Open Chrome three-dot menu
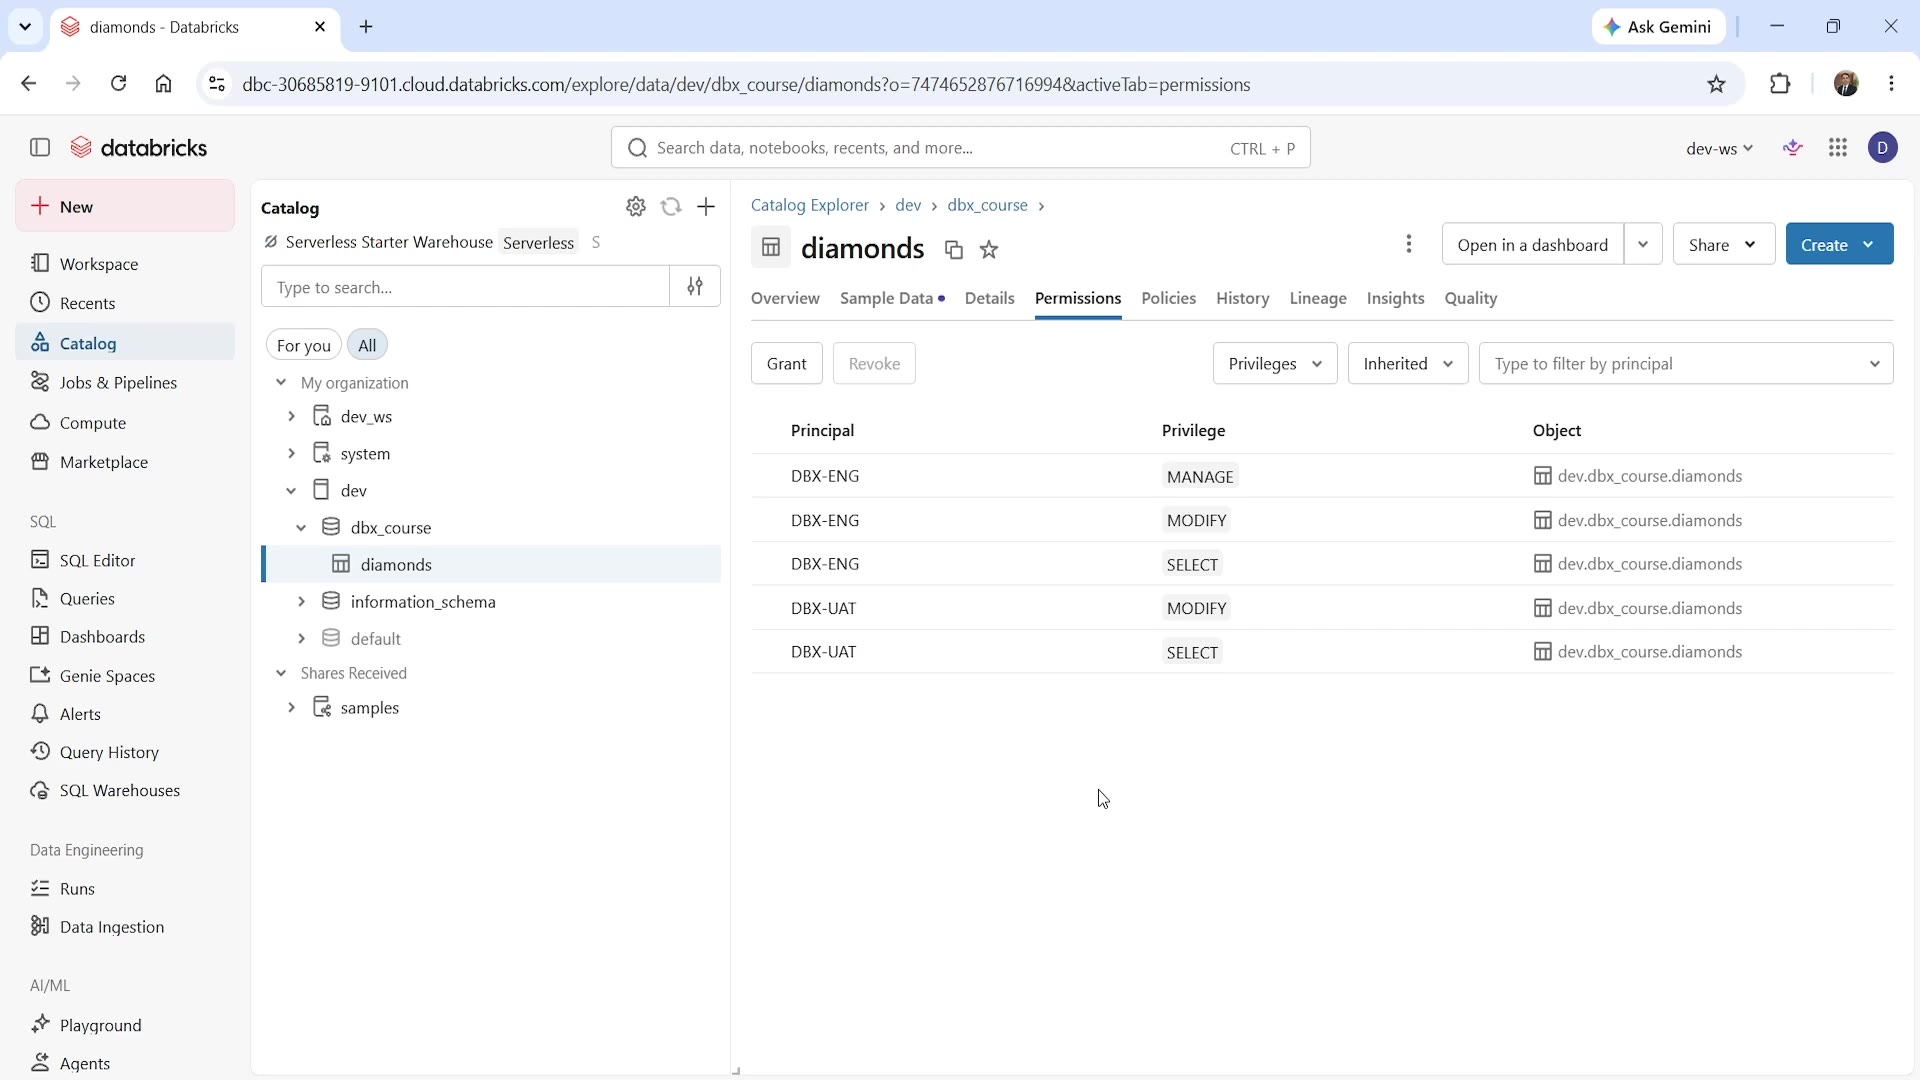The image size is (1920, 1080). point(1892,84)
